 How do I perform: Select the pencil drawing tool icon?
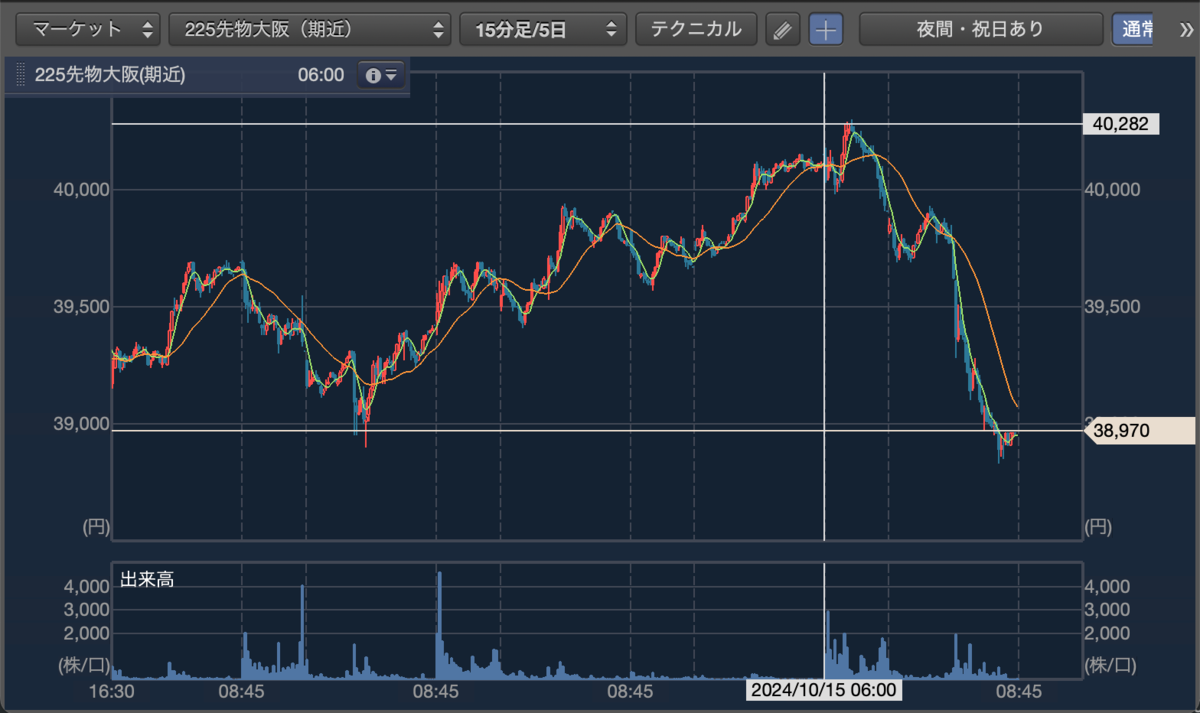(783, 30)
